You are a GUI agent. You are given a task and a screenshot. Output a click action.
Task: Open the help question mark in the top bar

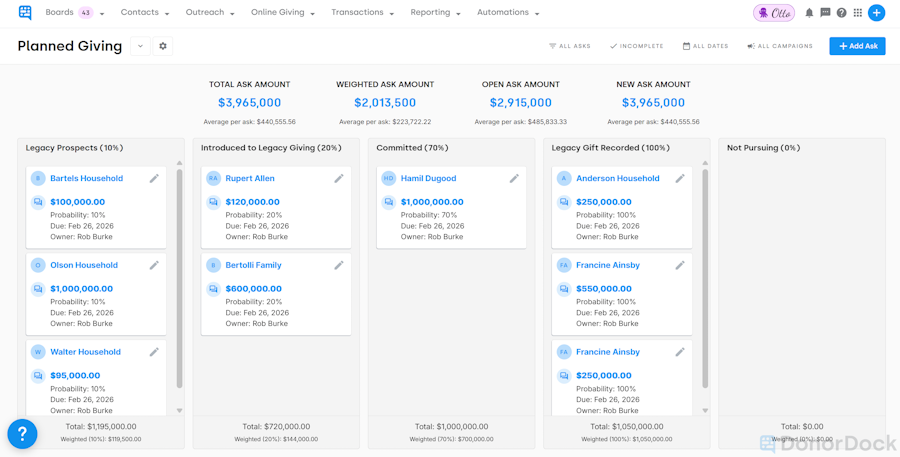841,13
